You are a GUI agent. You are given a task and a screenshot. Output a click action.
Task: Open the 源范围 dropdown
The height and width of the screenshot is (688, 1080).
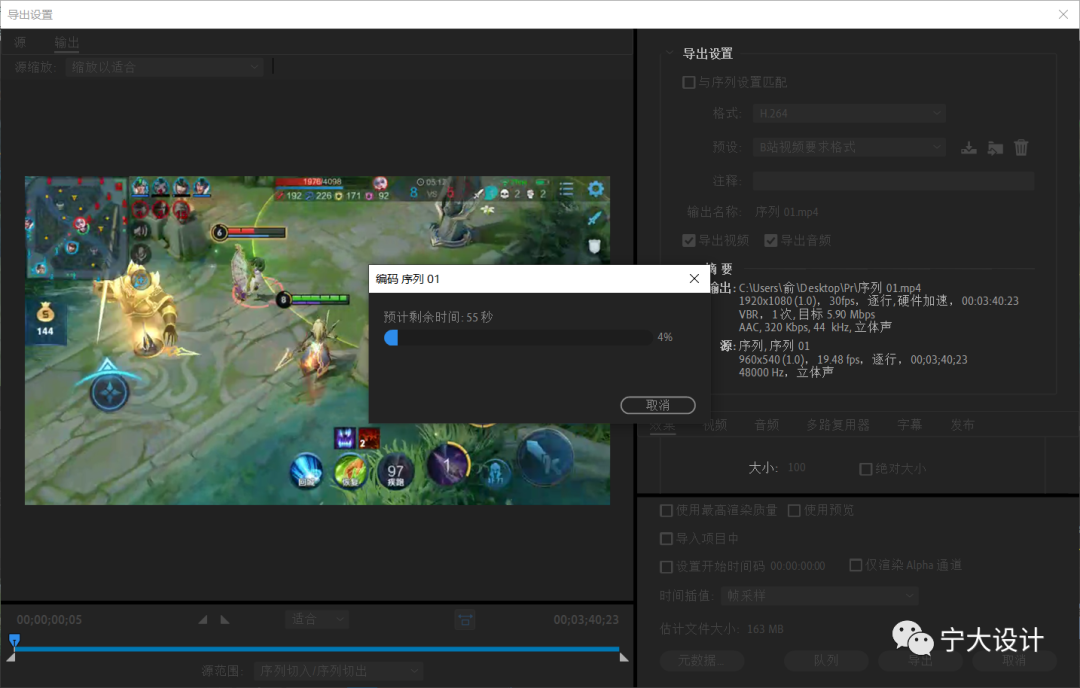(x=338, y=671)
